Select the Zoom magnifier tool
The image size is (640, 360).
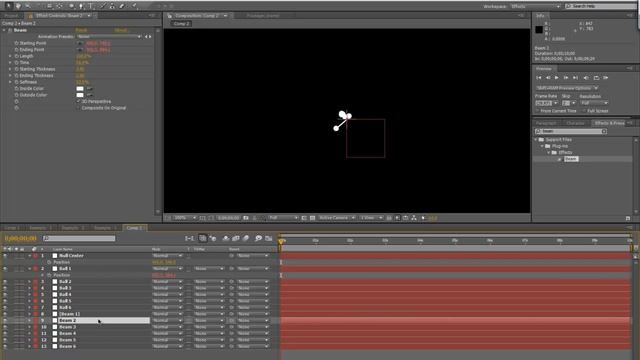[x=28, y=6]
